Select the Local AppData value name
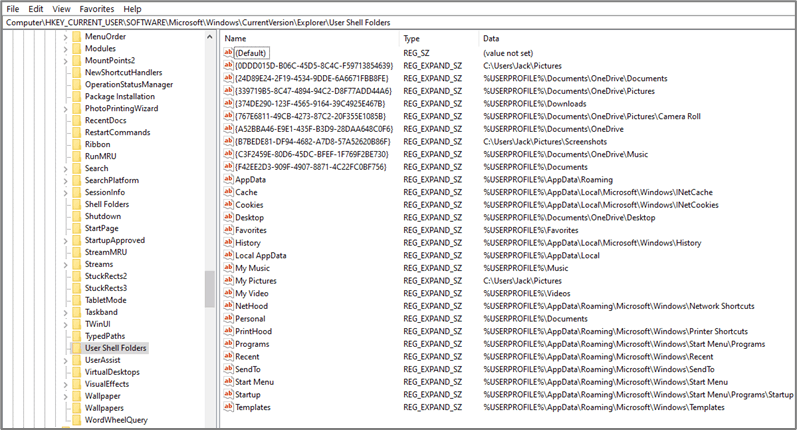 click(261, 256)
